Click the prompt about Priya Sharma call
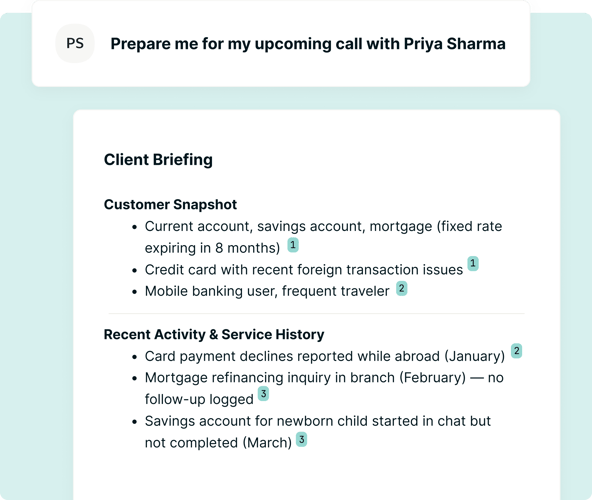592x500 pixels. [x=308, y=44]
